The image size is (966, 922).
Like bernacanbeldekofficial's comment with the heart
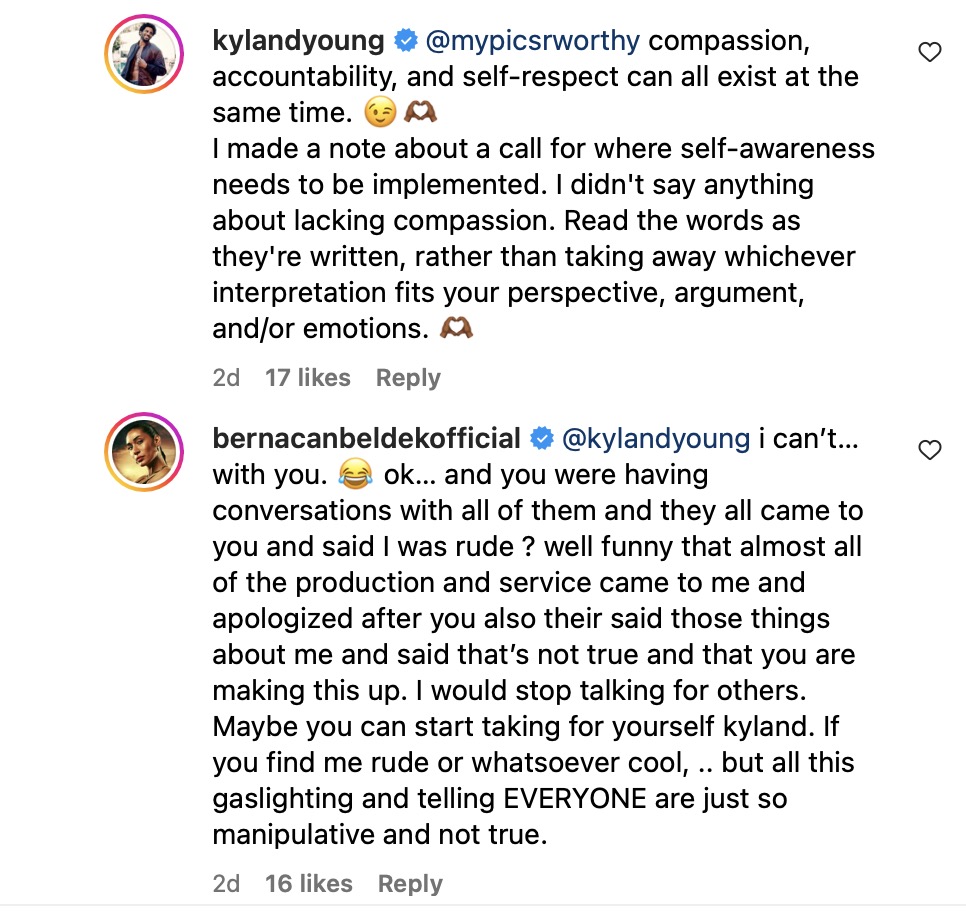click(x=930, y=450)
